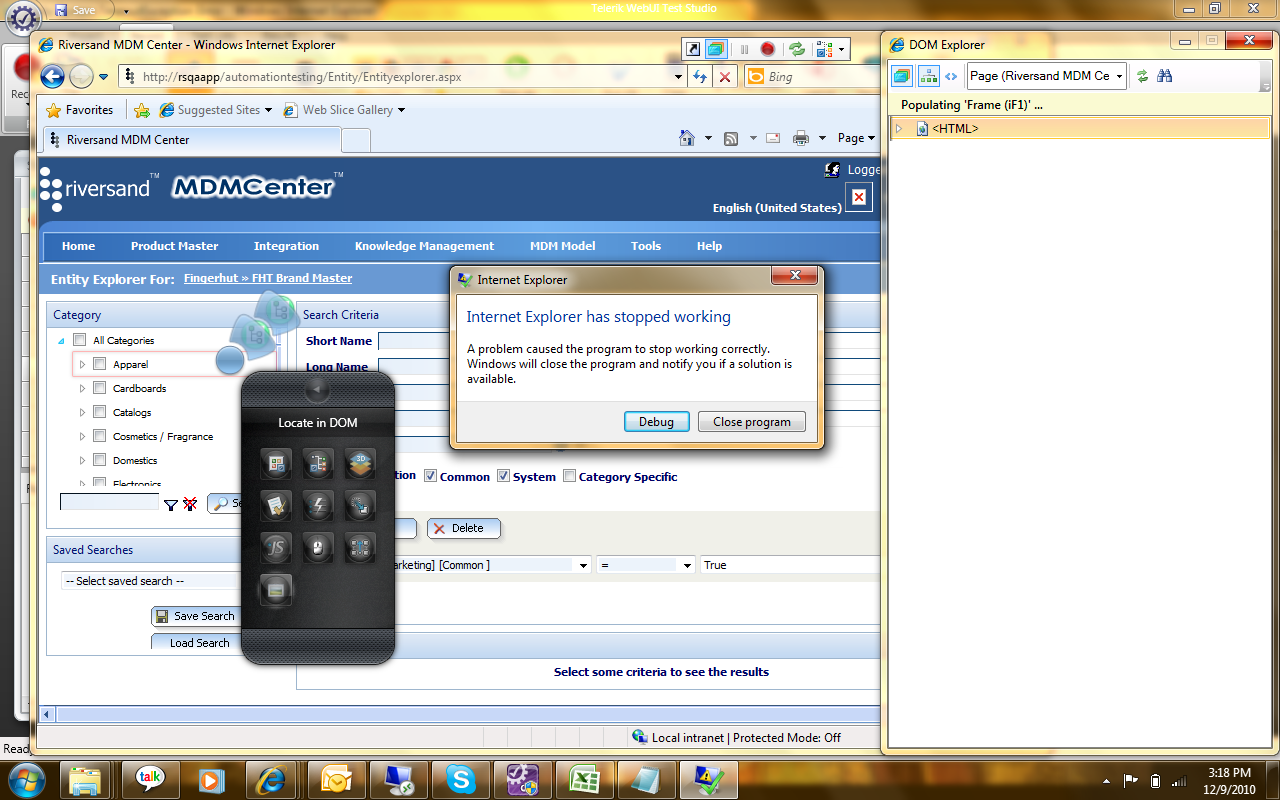This screenshot has height=800, width=1280.
Task: Collapse the All Categories tree node
Action: click(x=62, y=340)
